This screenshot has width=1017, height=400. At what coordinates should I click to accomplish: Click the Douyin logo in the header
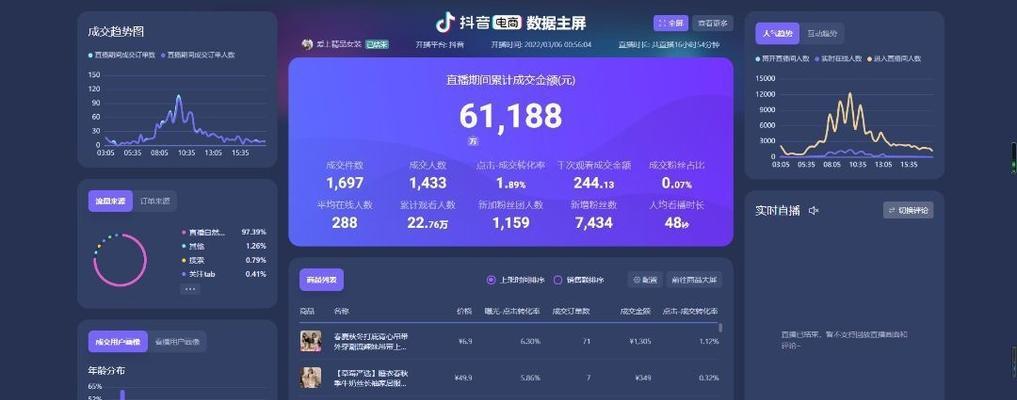[445, 23]
